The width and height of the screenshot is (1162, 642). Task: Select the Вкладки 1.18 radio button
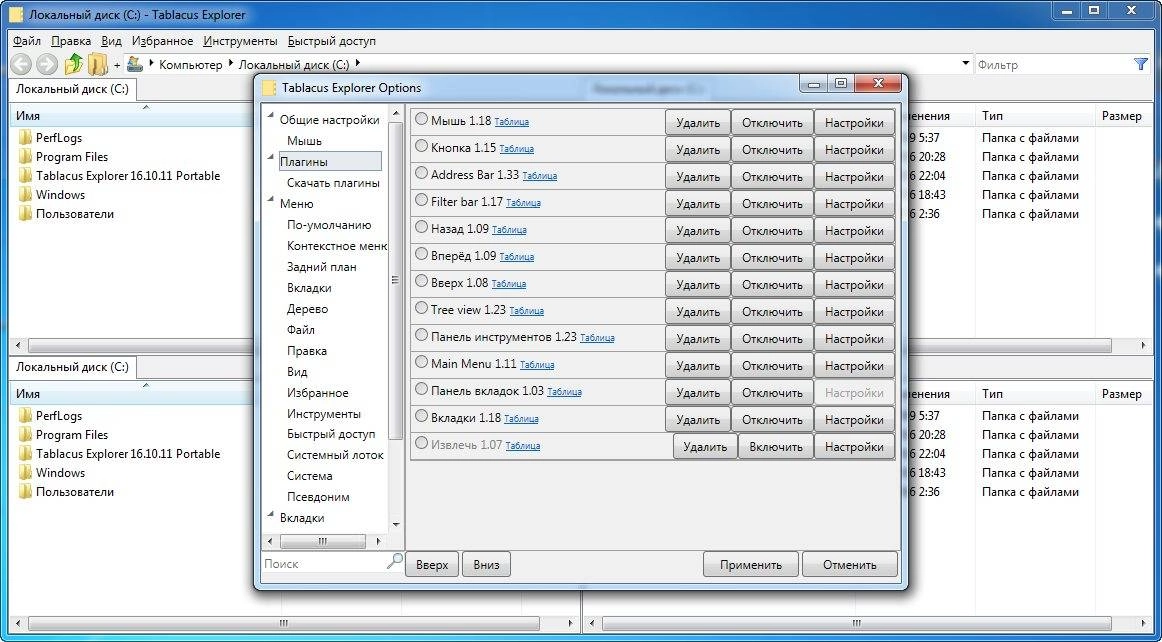(422, 416)
